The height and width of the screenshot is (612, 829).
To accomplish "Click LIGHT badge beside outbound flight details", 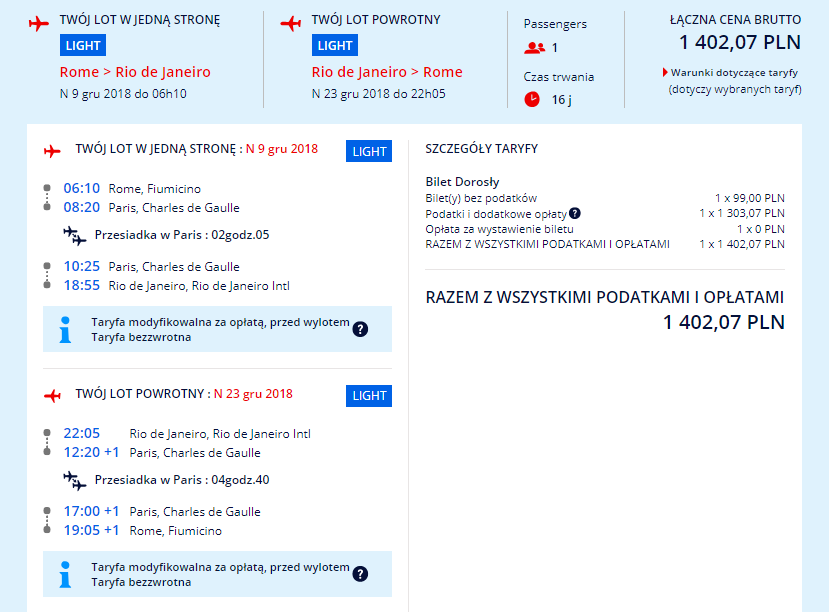I will [369, 151].
